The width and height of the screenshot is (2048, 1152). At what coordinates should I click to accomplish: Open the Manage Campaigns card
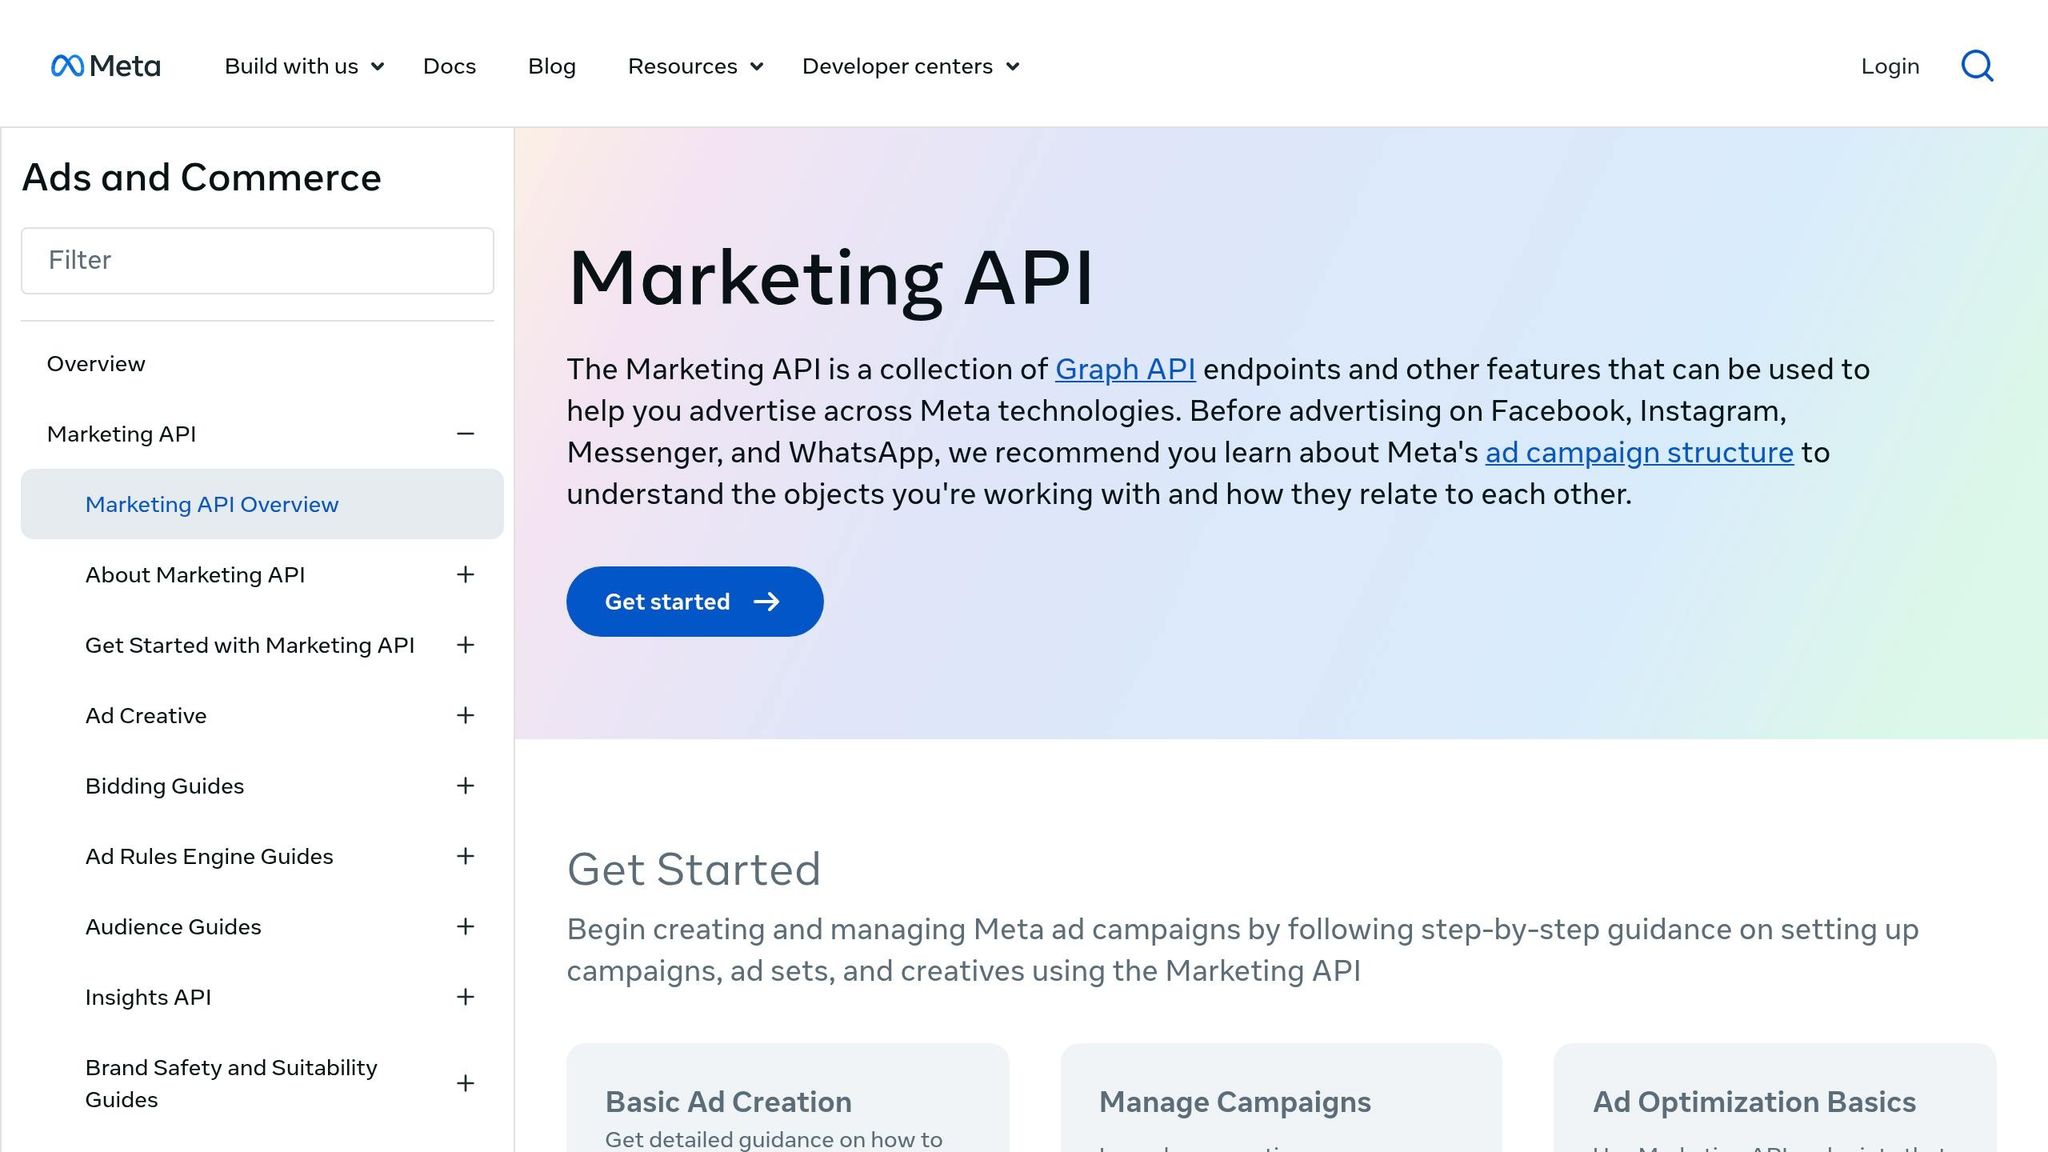pos(1281,1098)
